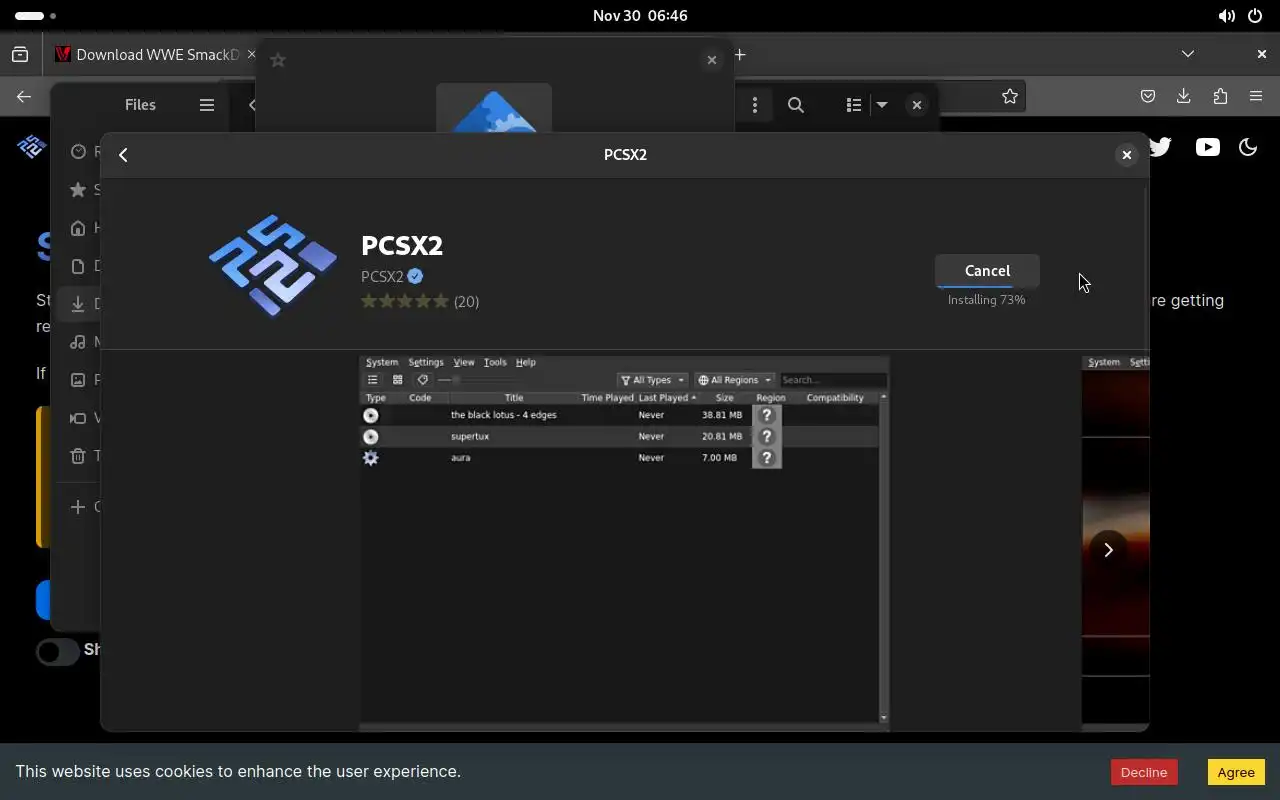The width and height of the screenshot is (1280, 800).
Task: Open YouTube link on website
Action: tap(1208, 147)
